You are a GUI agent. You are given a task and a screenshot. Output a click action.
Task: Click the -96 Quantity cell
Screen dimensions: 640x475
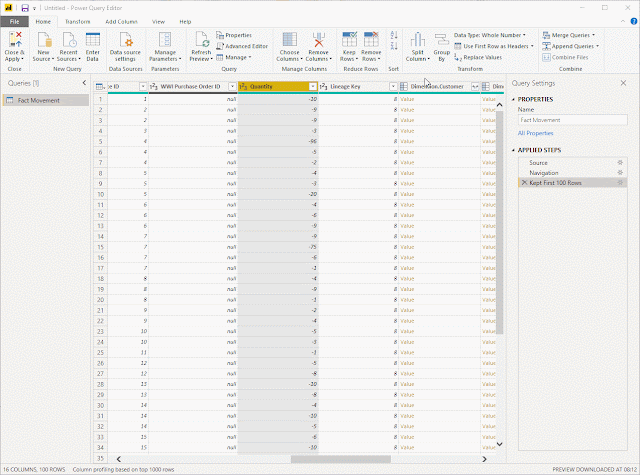[x=278, y=141]
